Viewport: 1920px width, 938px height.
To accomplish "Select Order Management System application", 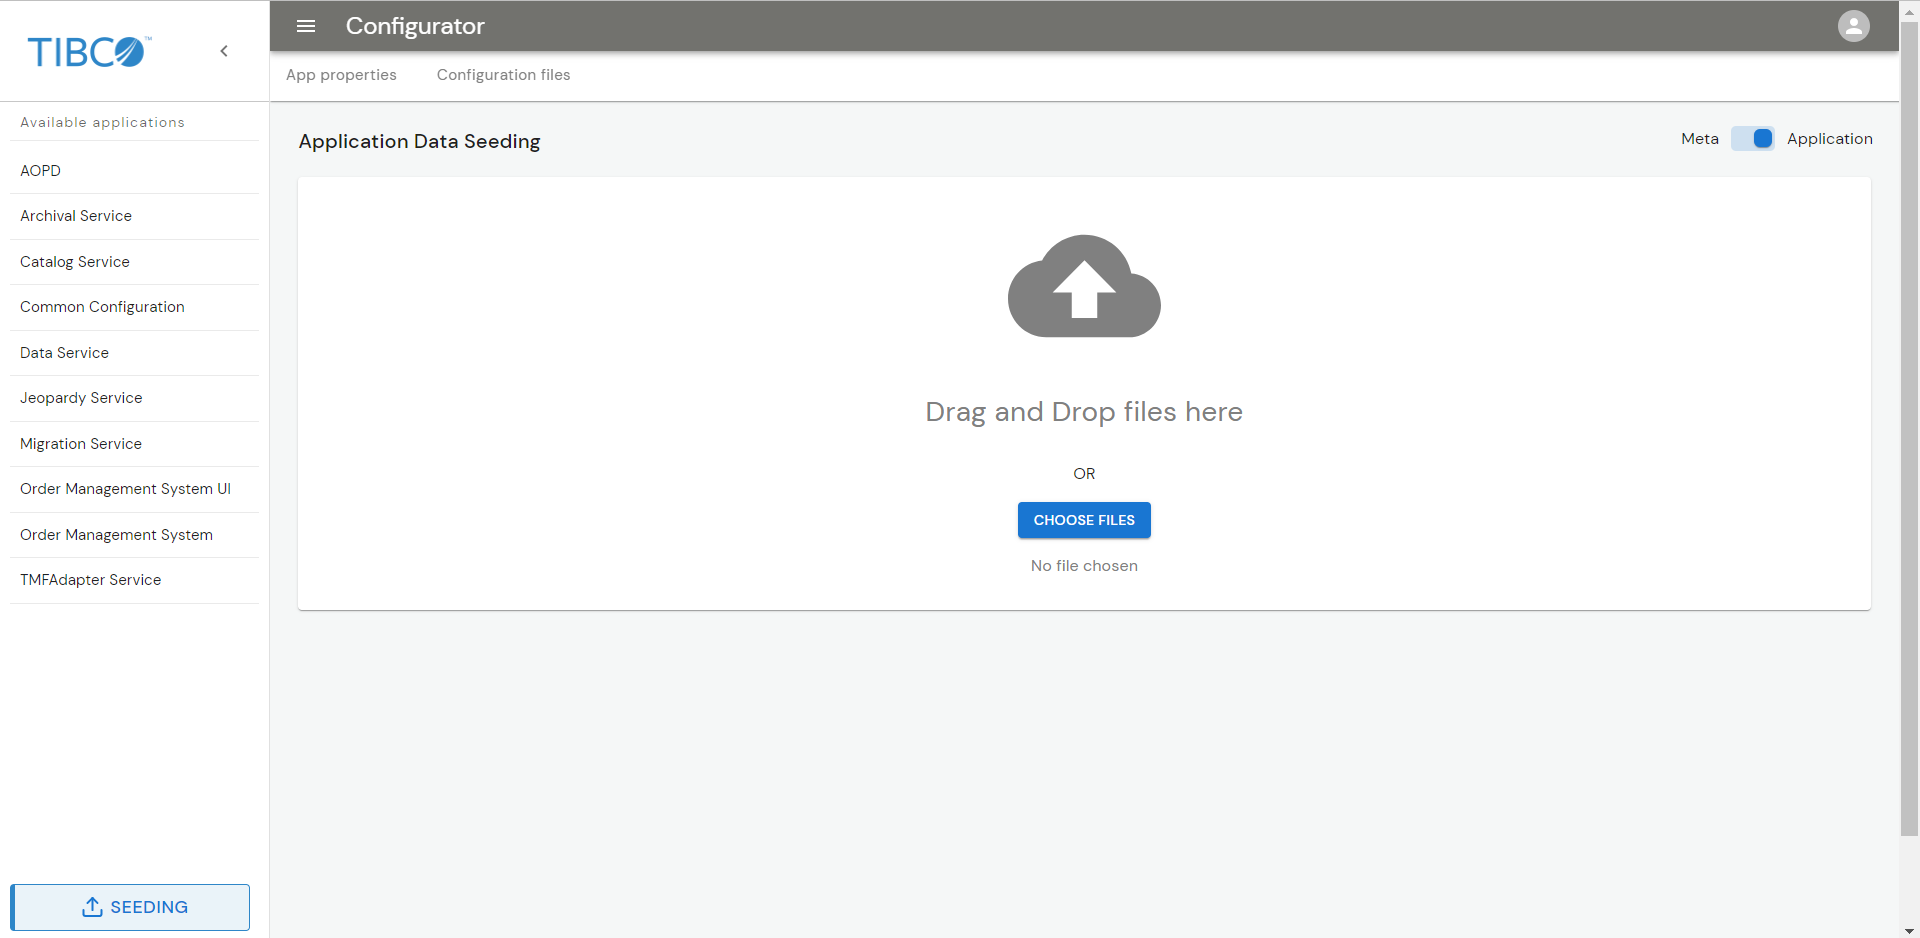I will tap(134, 535).
